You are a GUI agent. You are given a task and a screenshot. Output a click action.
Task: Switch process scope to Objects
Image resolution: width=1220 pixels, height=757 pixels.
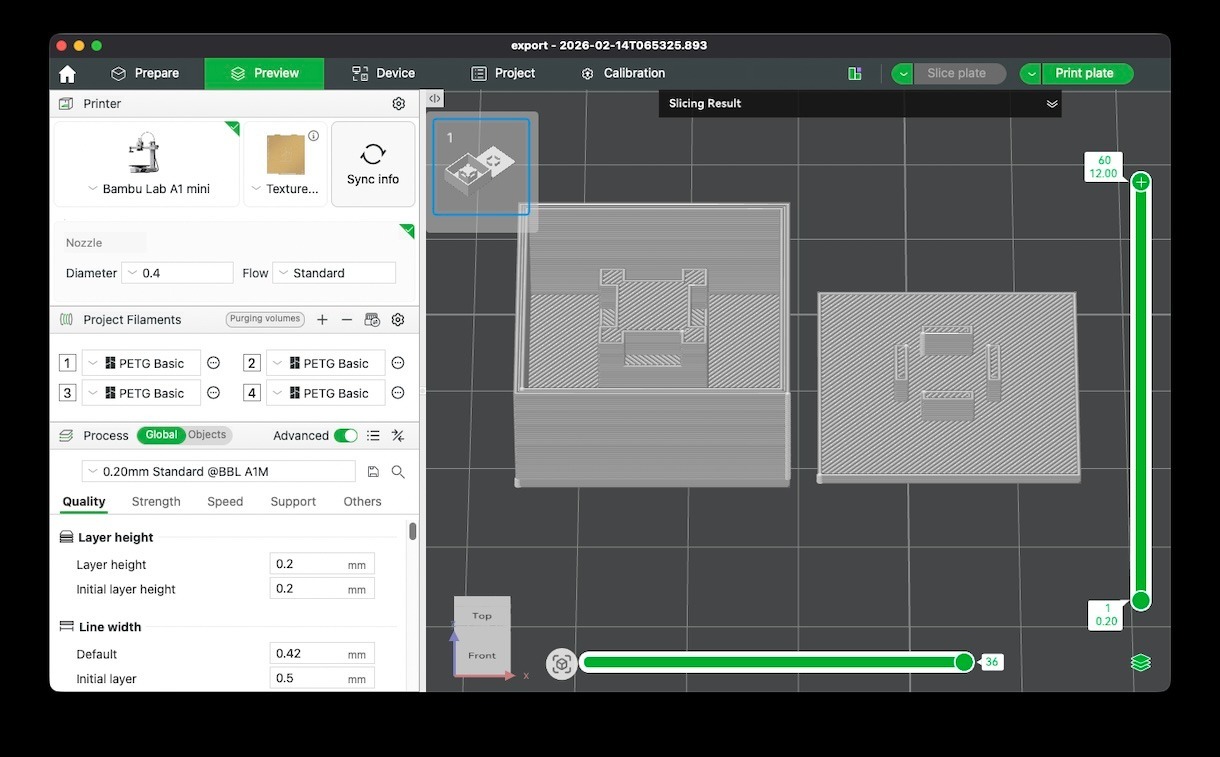[207, 435]
